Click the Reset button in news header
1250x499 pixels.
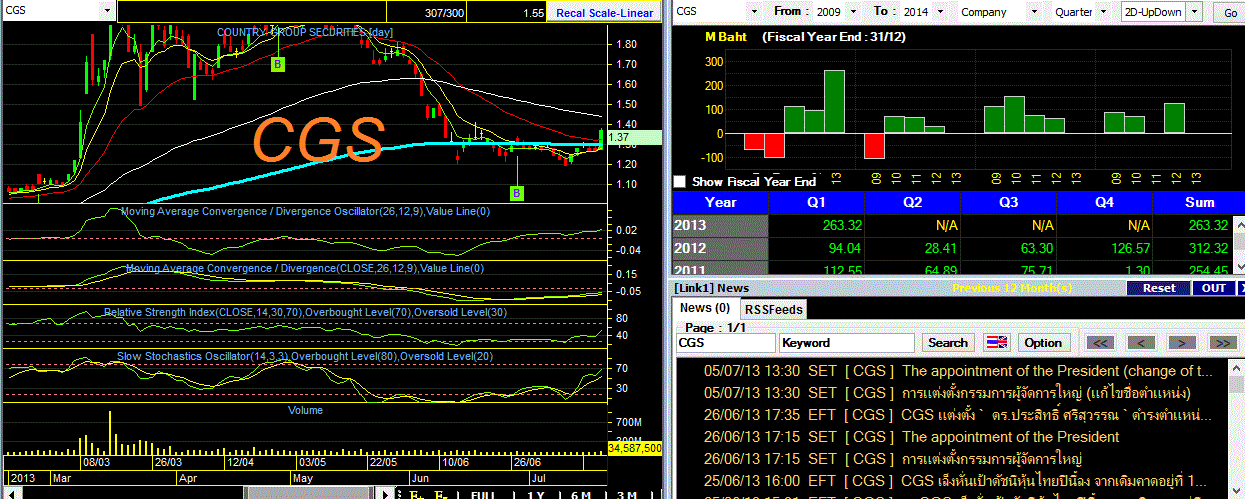1159,288
